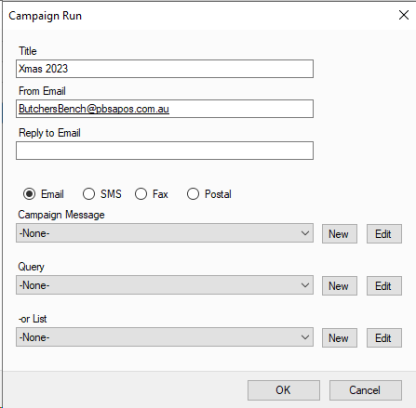Expand the Query dropdown list
Screen dimensions: 416x408
click(165, 285)
